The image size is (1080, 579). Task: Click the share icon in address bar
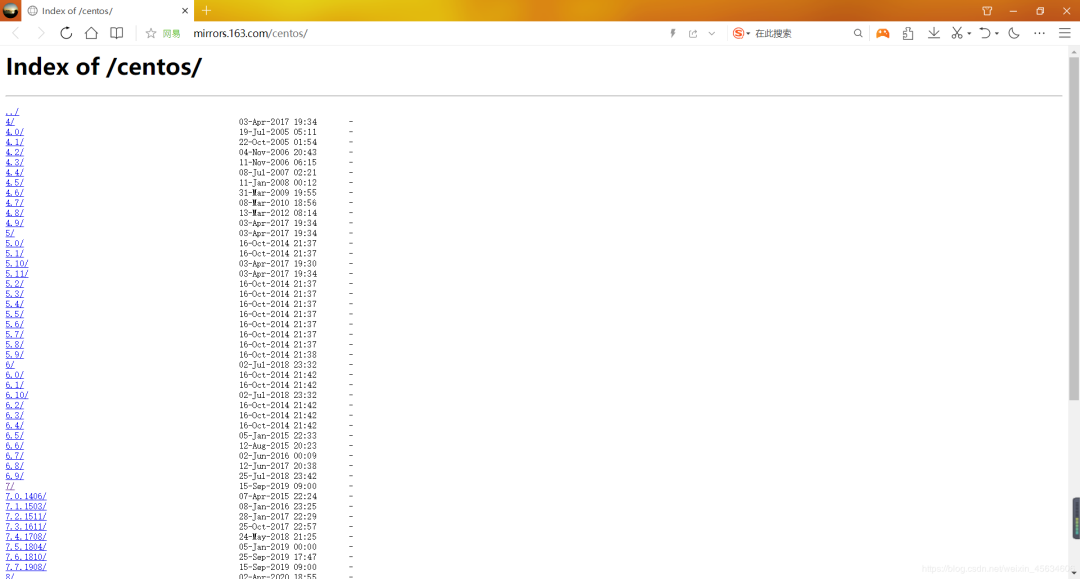tap(693, 33)
